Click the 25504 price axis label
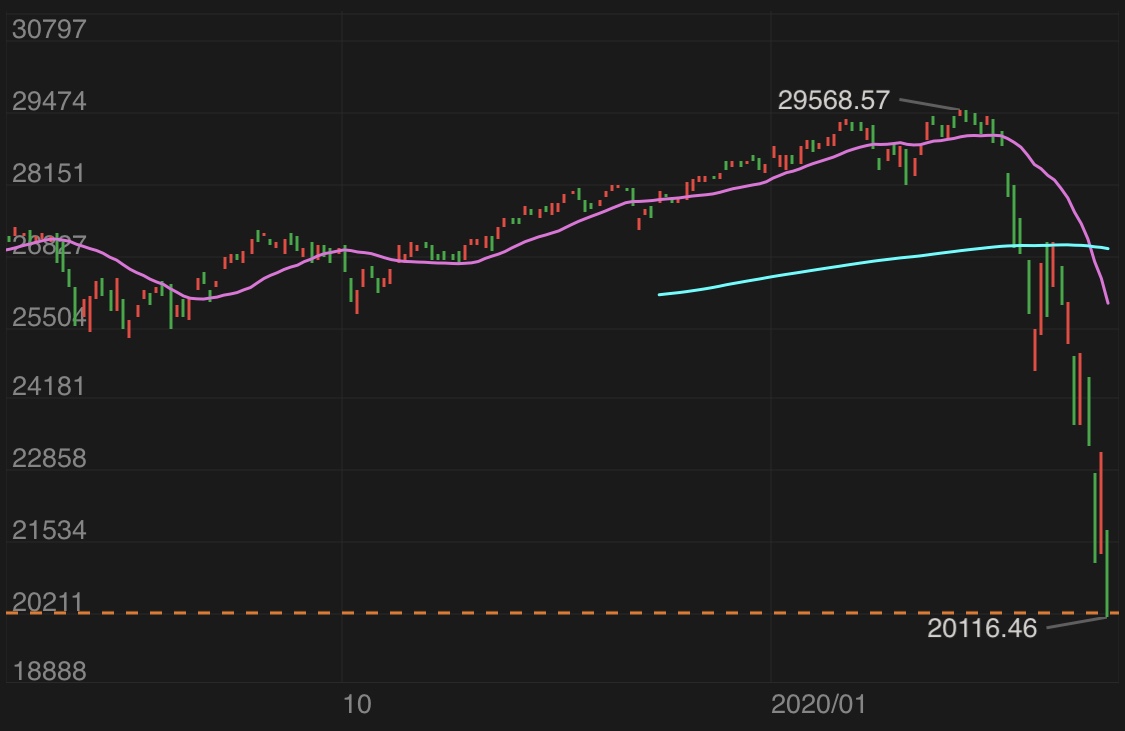The height and width of the screenshot is (731, 1125). (x=48, y=317)
